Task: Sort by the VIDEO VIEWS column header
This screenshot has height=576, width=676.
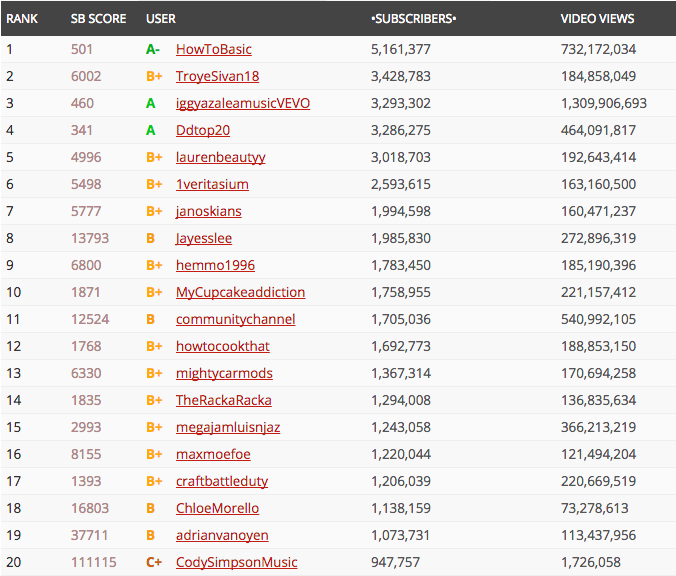Action: [597, 19]
